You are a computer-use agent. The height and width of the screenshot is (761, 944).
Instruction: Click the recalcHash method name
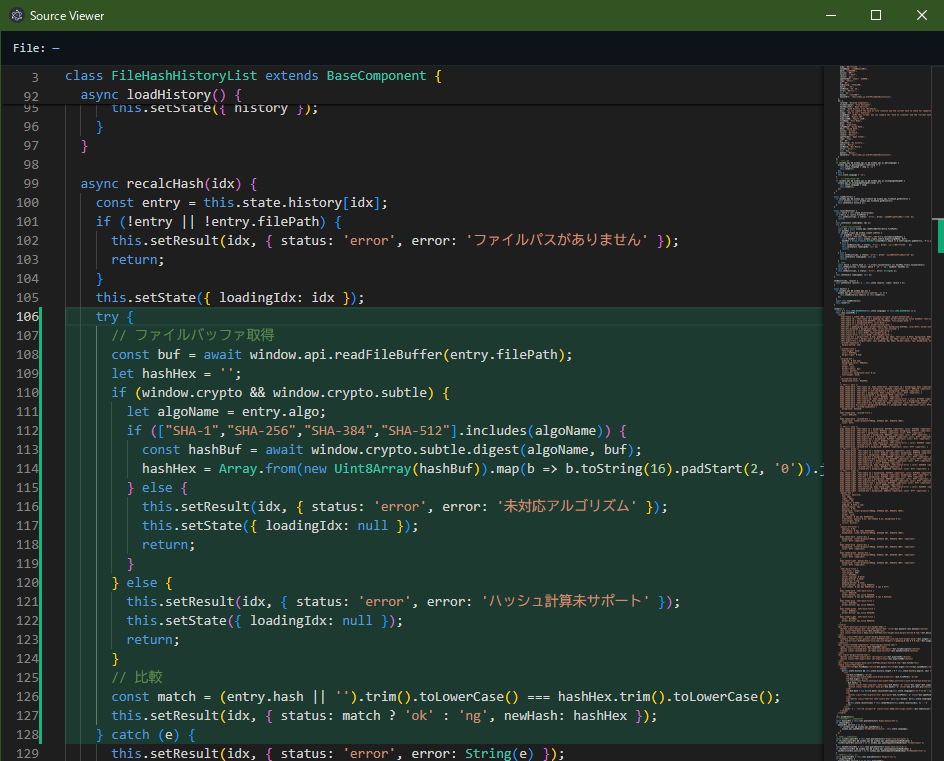(164, 183)
